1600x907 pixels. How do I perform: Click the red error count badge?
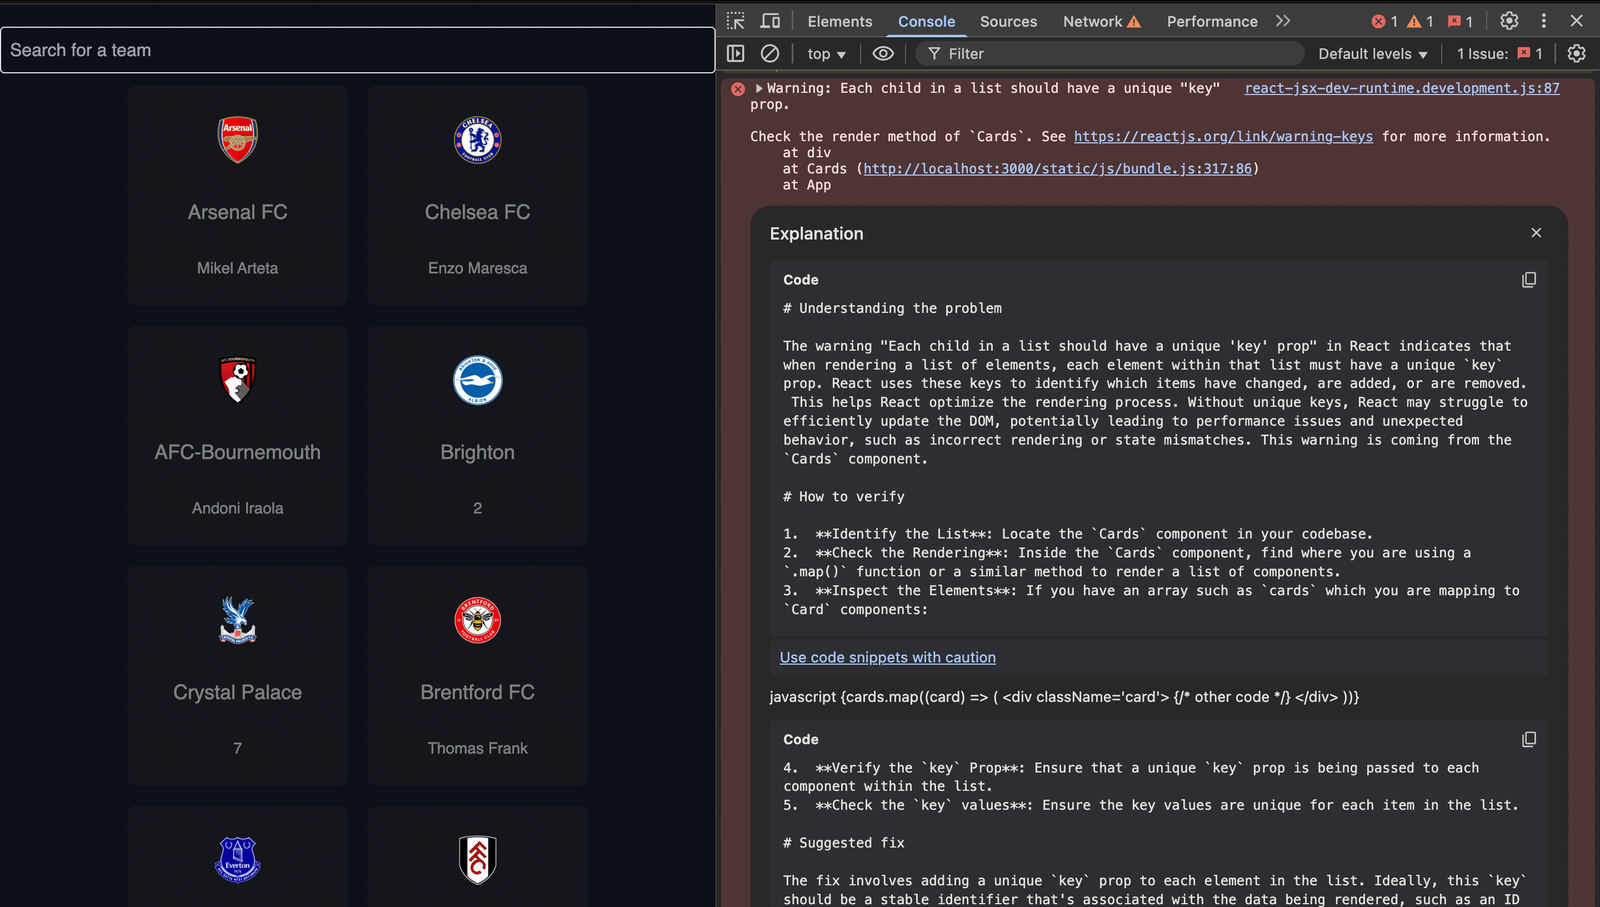click(1384, 21)
